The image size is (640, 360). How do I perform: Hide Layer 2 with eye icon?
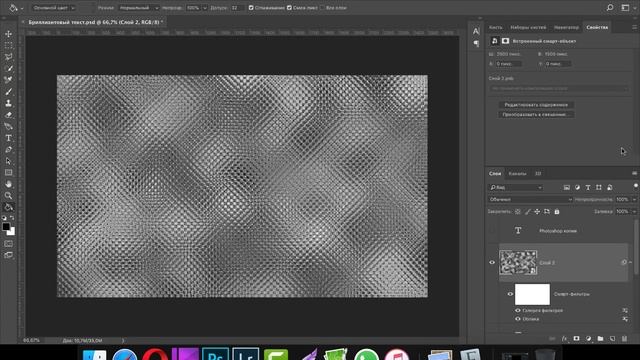pos(492,262)
